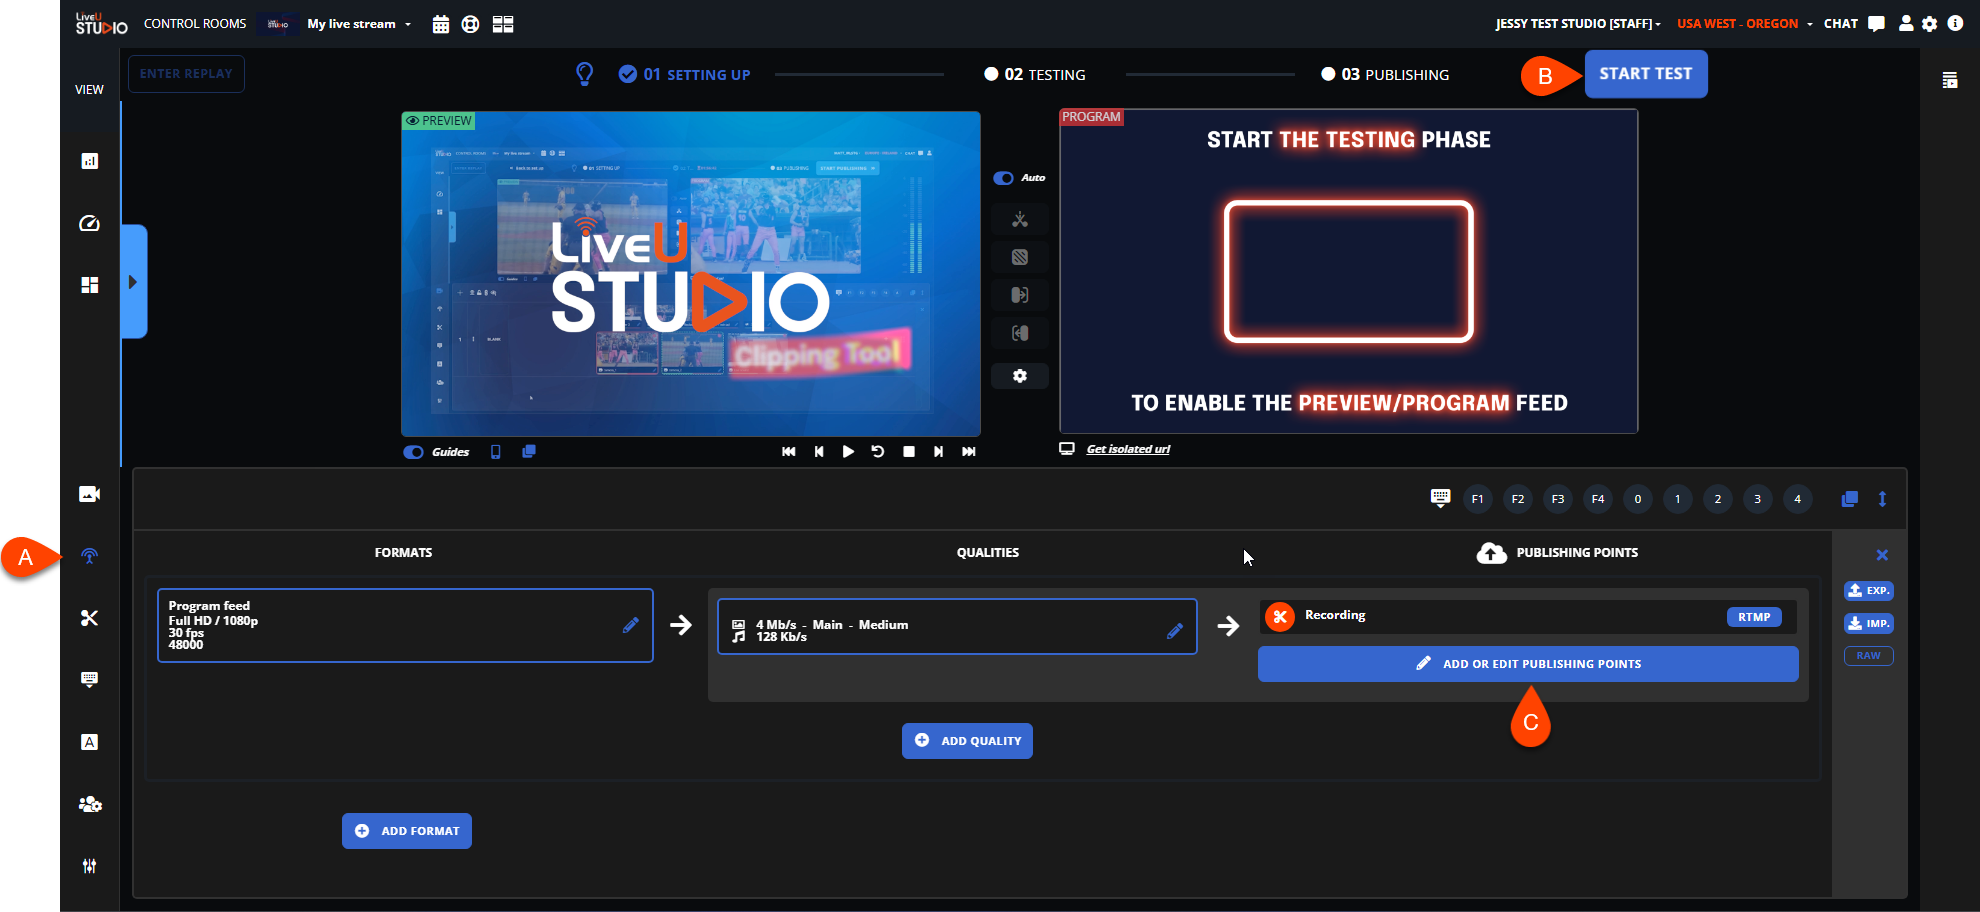Click the CHAT label
The width and height of the screenshot is (1980, 912).
[1841, 24]
